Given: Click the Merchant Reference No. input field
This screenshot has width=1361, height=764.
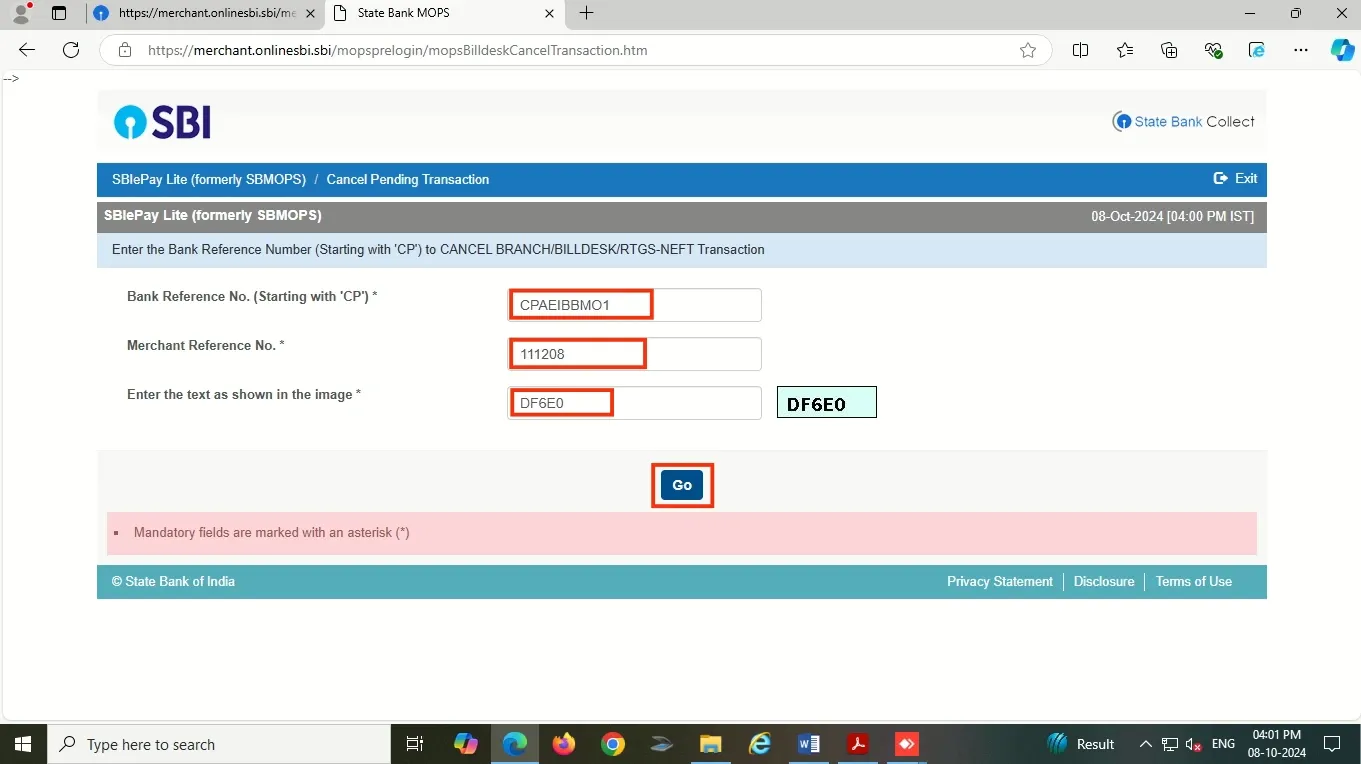Looking at the screenshot, I should coord(634,354).
